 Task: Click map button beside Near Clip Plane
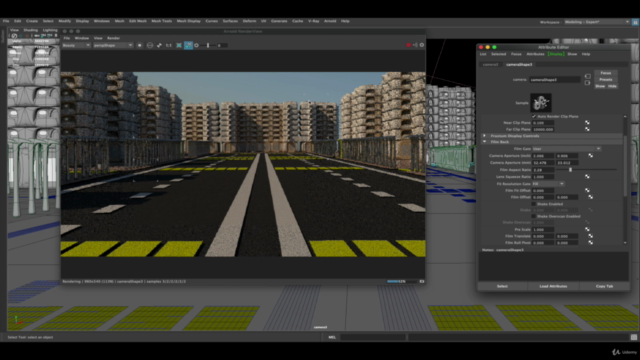(587, 122)
